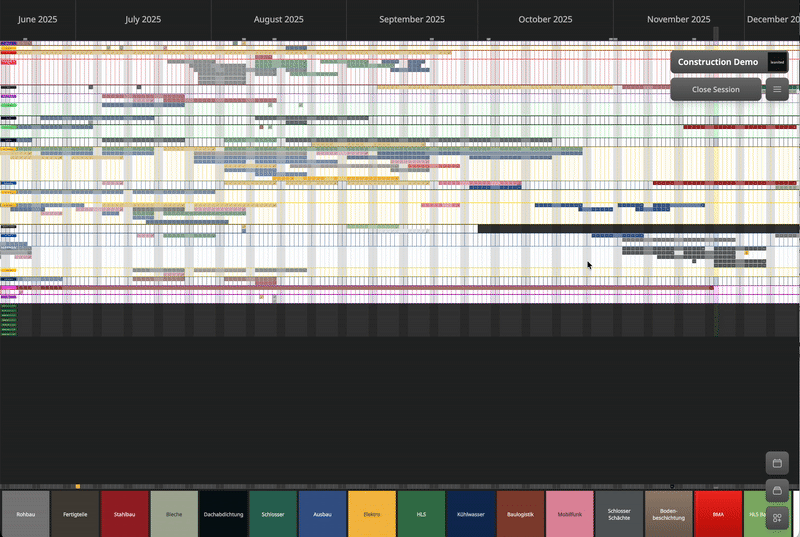This screenshot has width=800, height=537.
Task: Click the logo thumbnail next to Construction Demo
Action: (x=777, y=62)
